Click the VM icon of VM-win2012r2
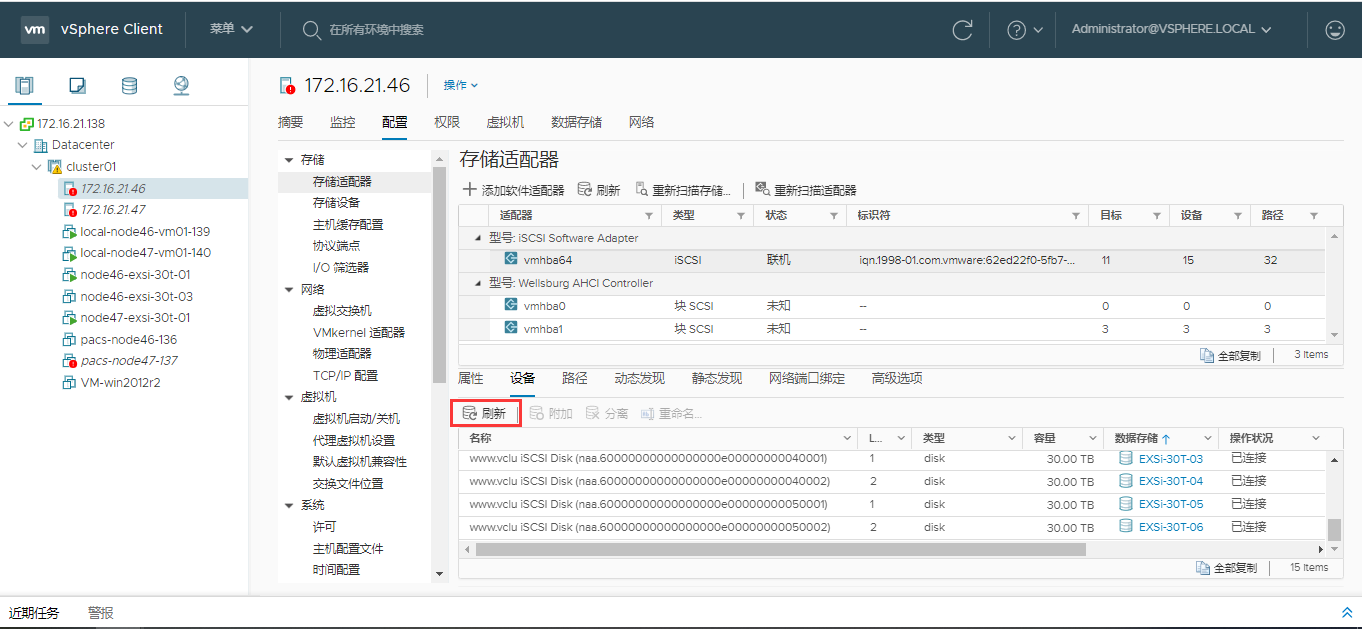Screen dimensions: 1362x629 pyautogui.click(x=70, y=382)
